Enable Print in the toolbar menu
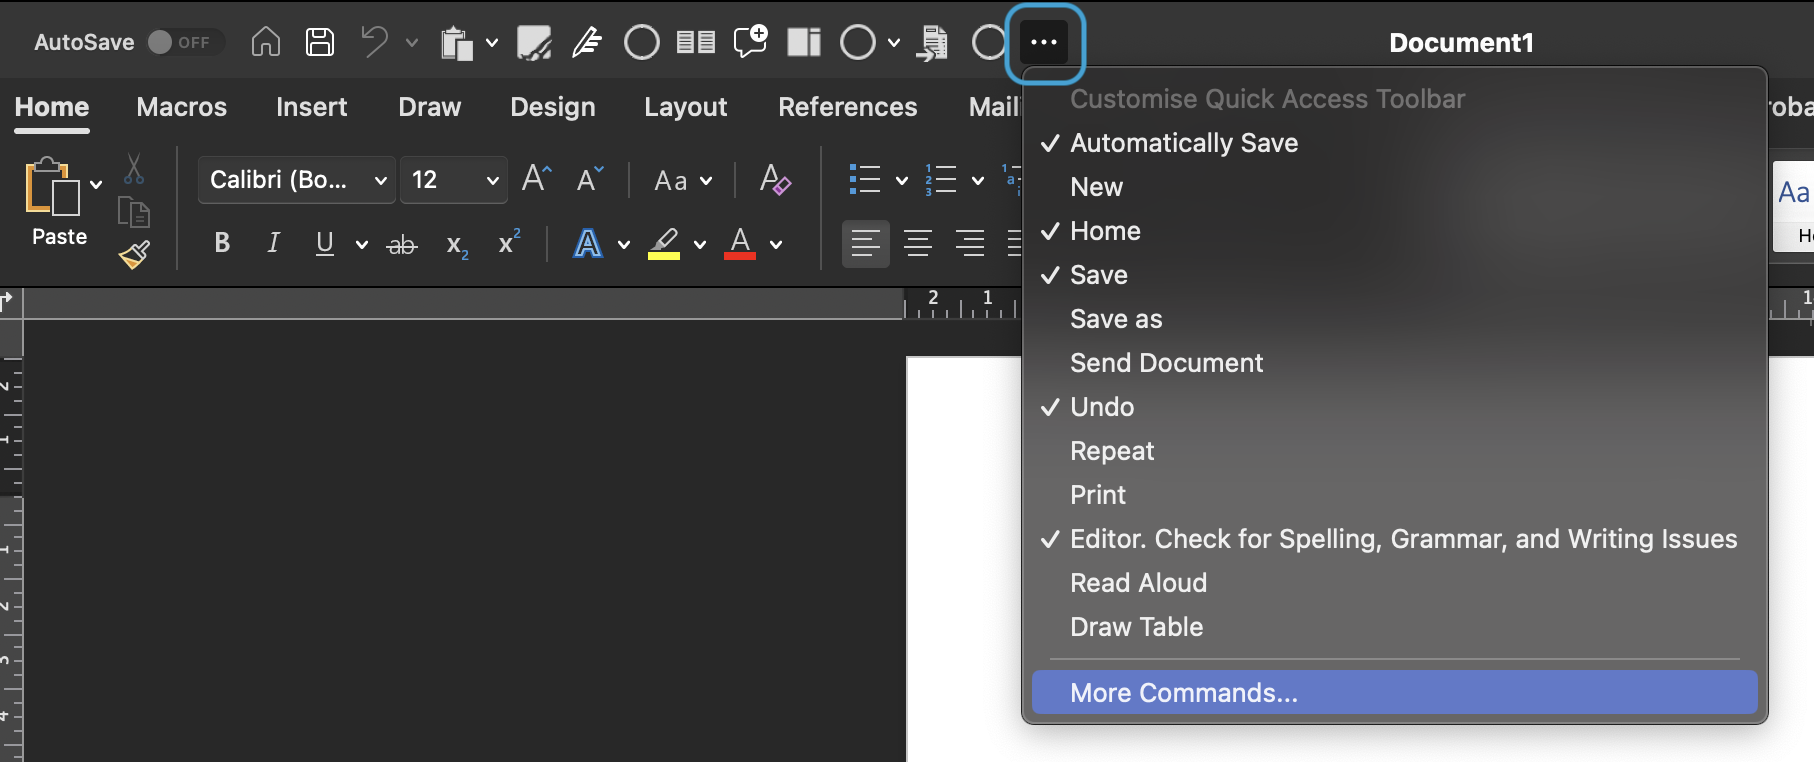1814x762 pixels. coord(1395,495)
